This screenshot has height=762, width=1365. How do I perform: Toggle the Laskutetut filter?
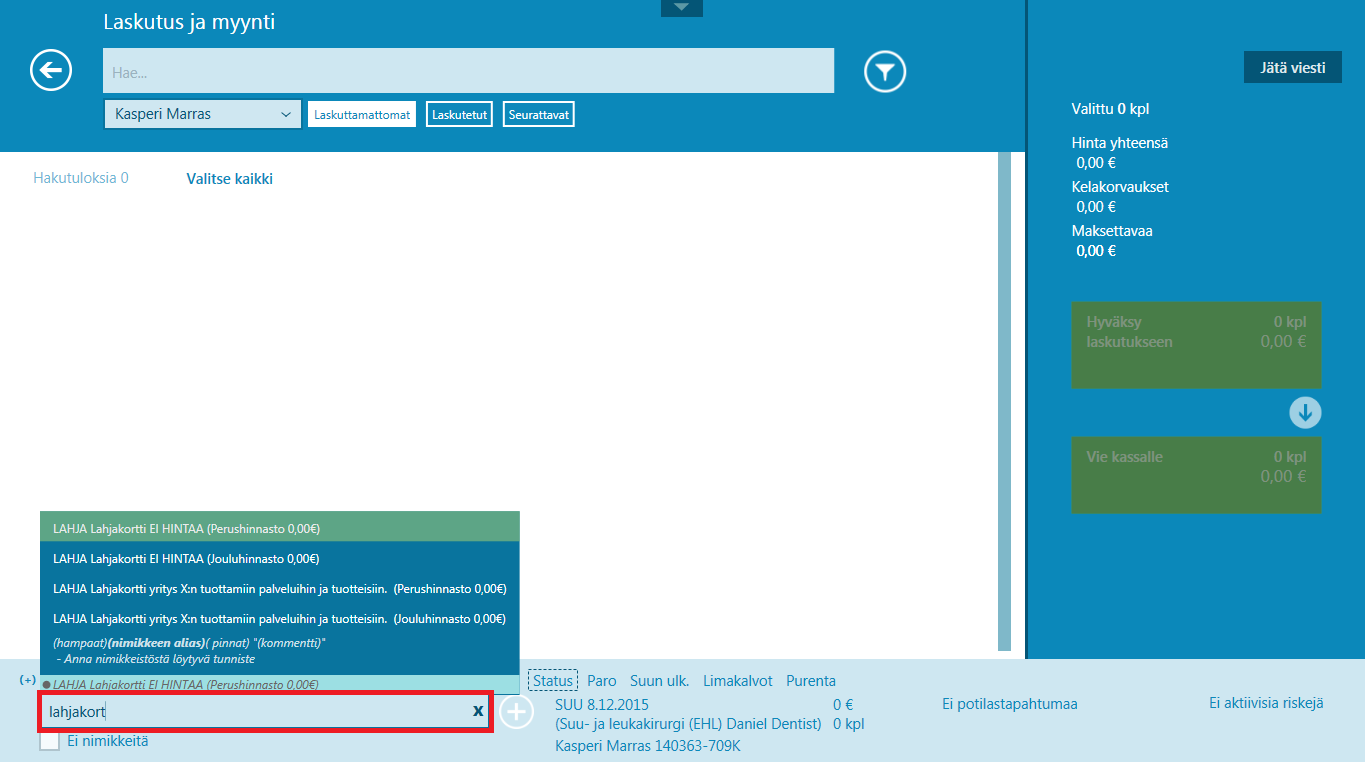tap(460, 115)
